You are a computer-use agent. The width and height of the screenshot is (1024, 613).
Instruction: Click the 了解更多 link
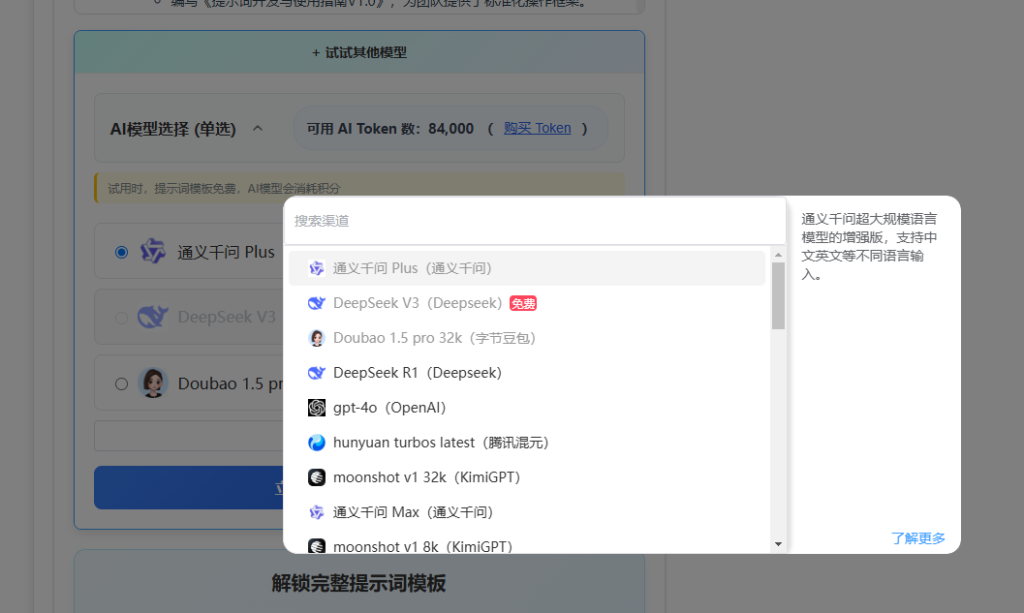click(917, 538)
